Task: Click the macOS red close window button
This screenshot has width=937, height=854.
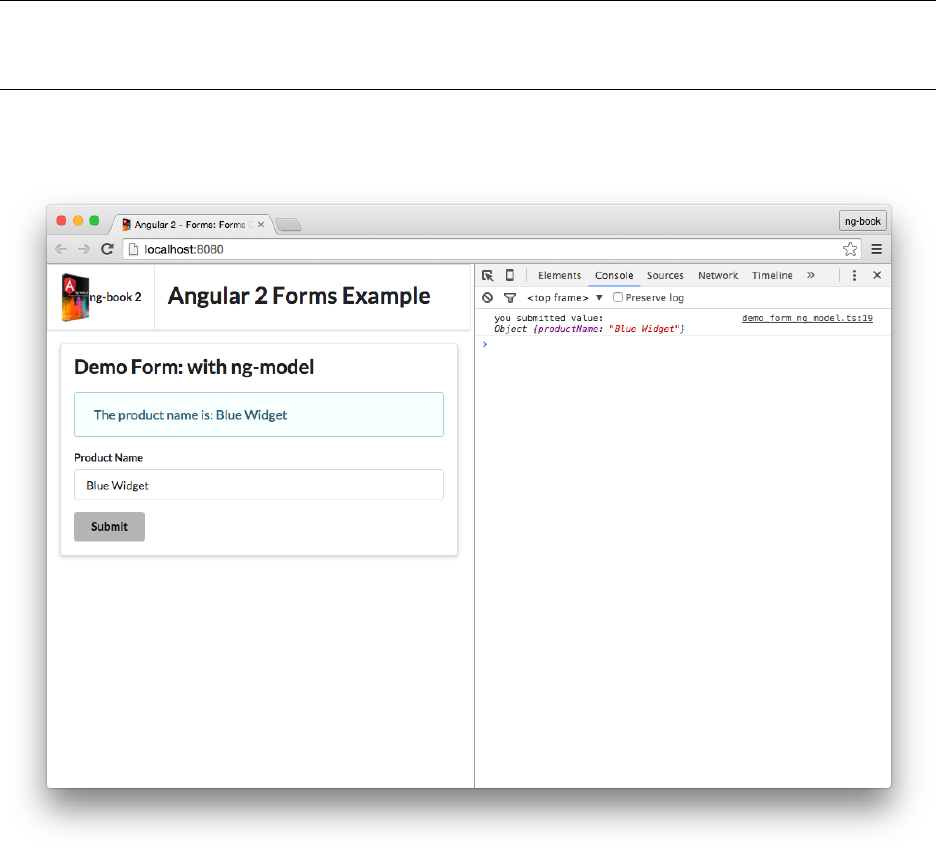Action: (61, 221)
